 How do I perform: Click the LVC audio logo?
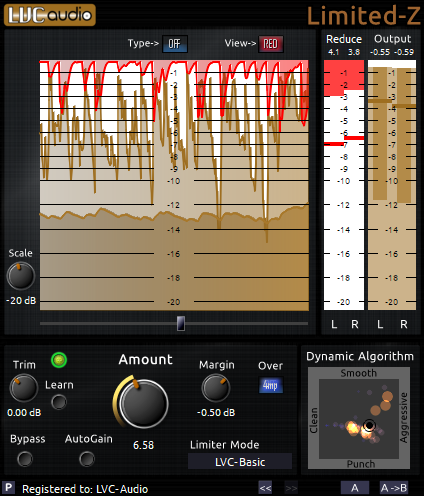click(50, 15)
